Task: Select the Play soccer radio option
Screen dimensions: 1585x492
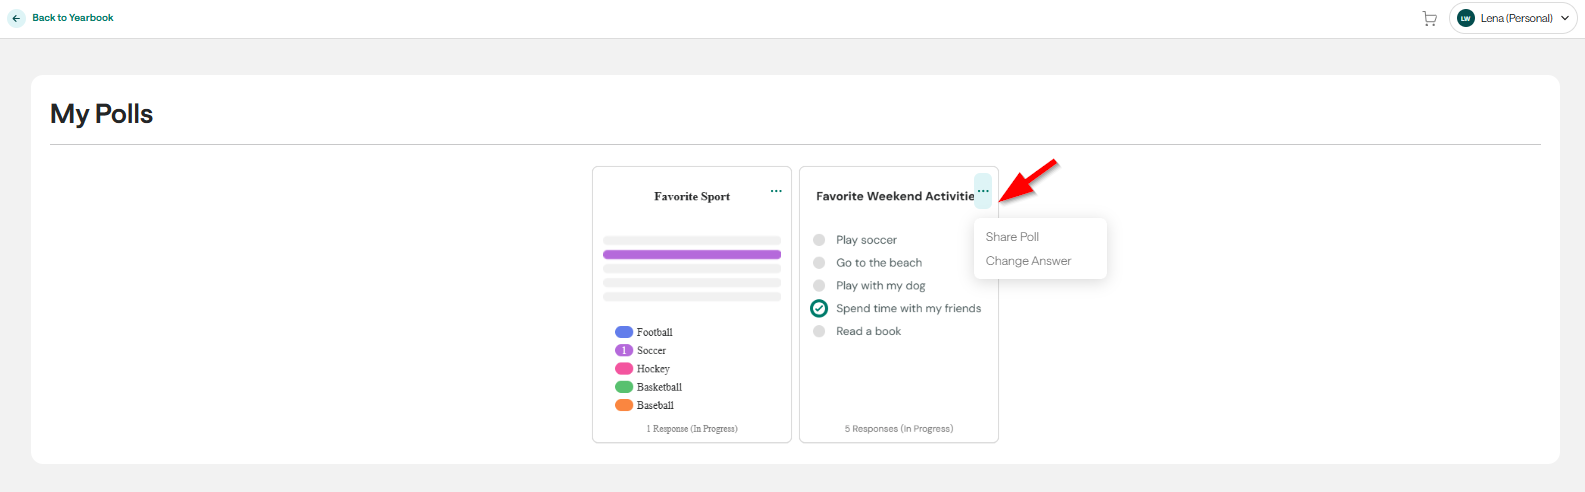Action: pyautogui.click(x=819, y=240)
